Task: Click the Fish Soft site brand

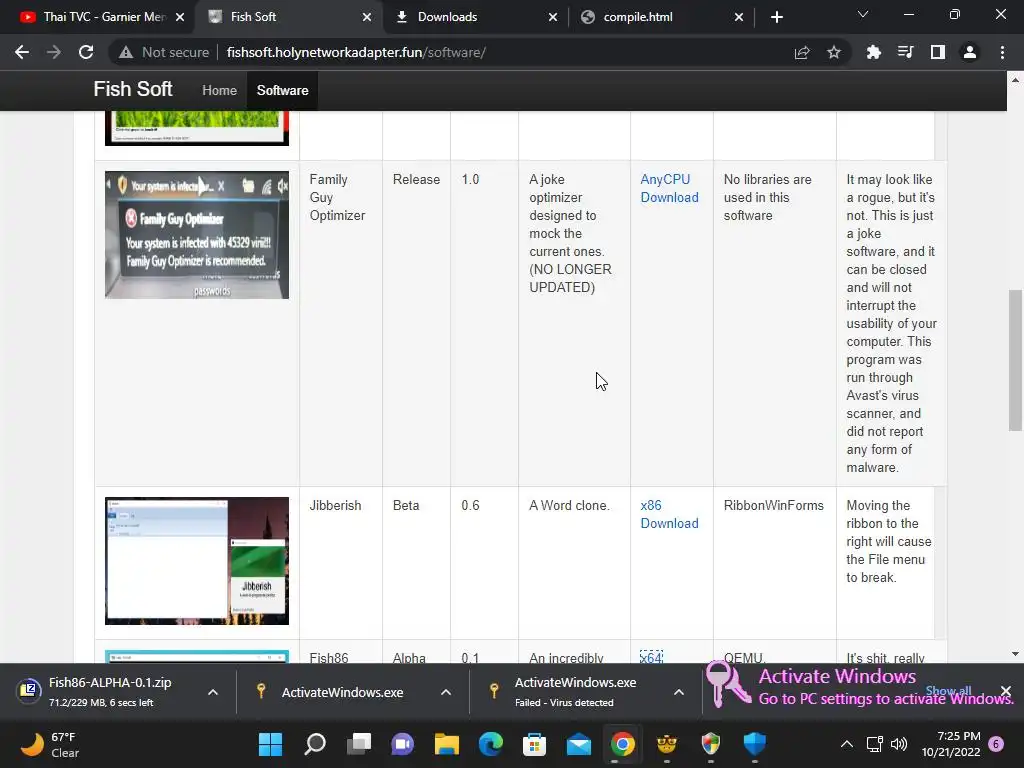Action: tap(133, 89)
